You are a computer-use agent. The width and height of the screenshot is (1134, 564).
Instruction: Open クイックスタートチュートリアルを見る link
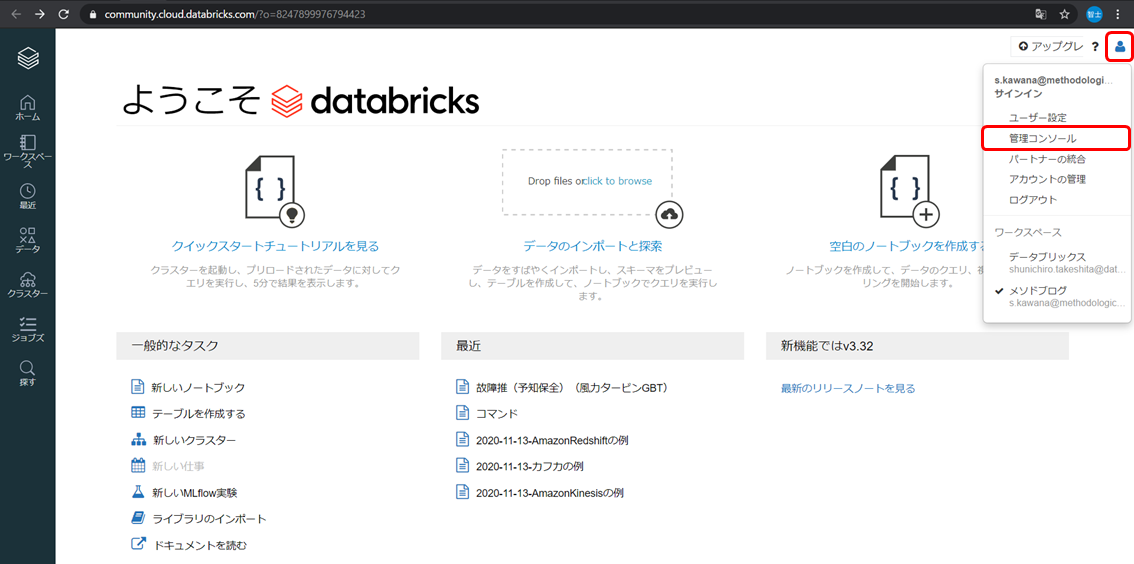click(x=275, y=246)
